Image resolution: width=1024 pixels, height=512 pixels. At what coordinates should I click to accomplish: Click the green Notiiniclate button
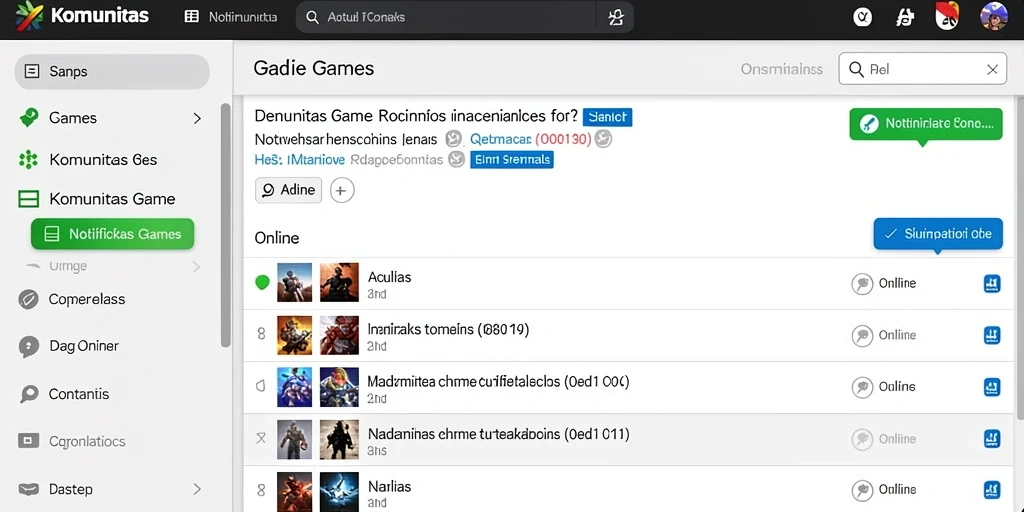click(925, 123)
